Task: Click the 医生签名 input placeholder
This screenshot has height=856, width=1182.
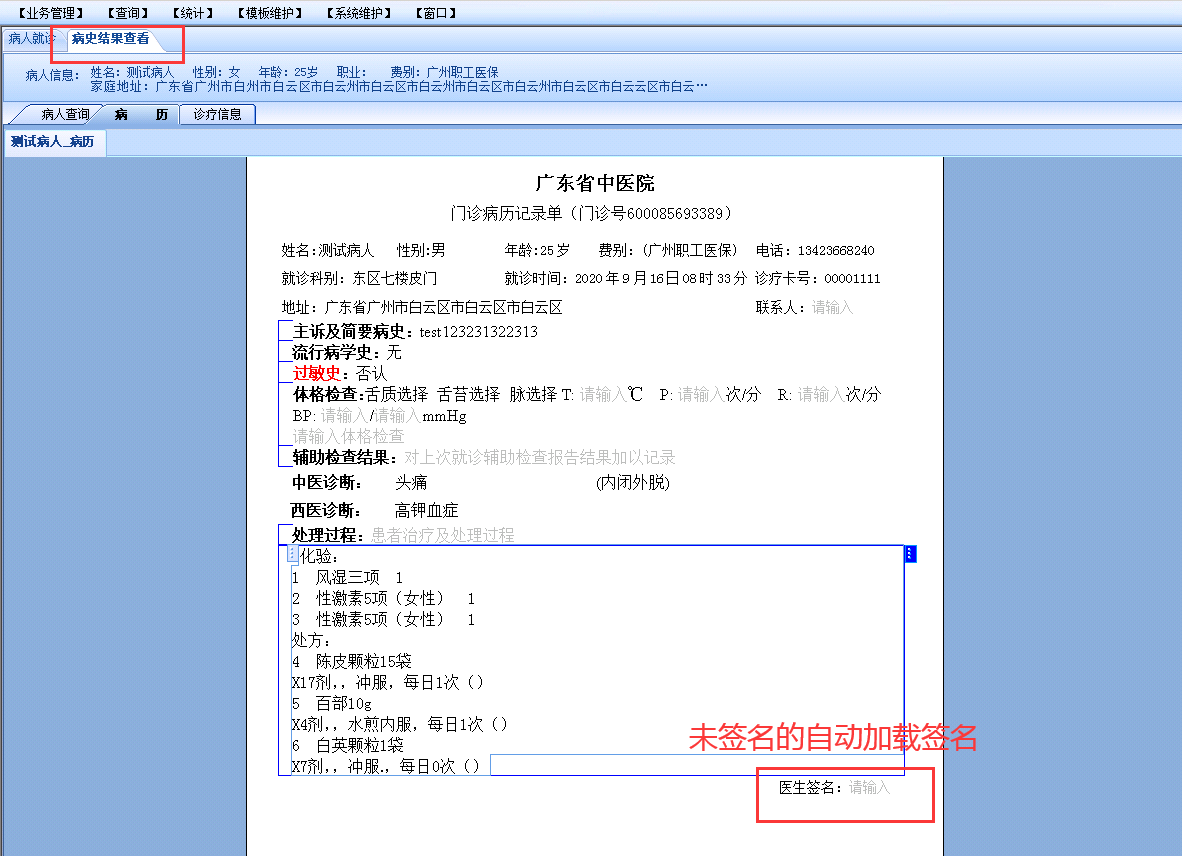Action: pyautogui.click(x=869, y=787)
